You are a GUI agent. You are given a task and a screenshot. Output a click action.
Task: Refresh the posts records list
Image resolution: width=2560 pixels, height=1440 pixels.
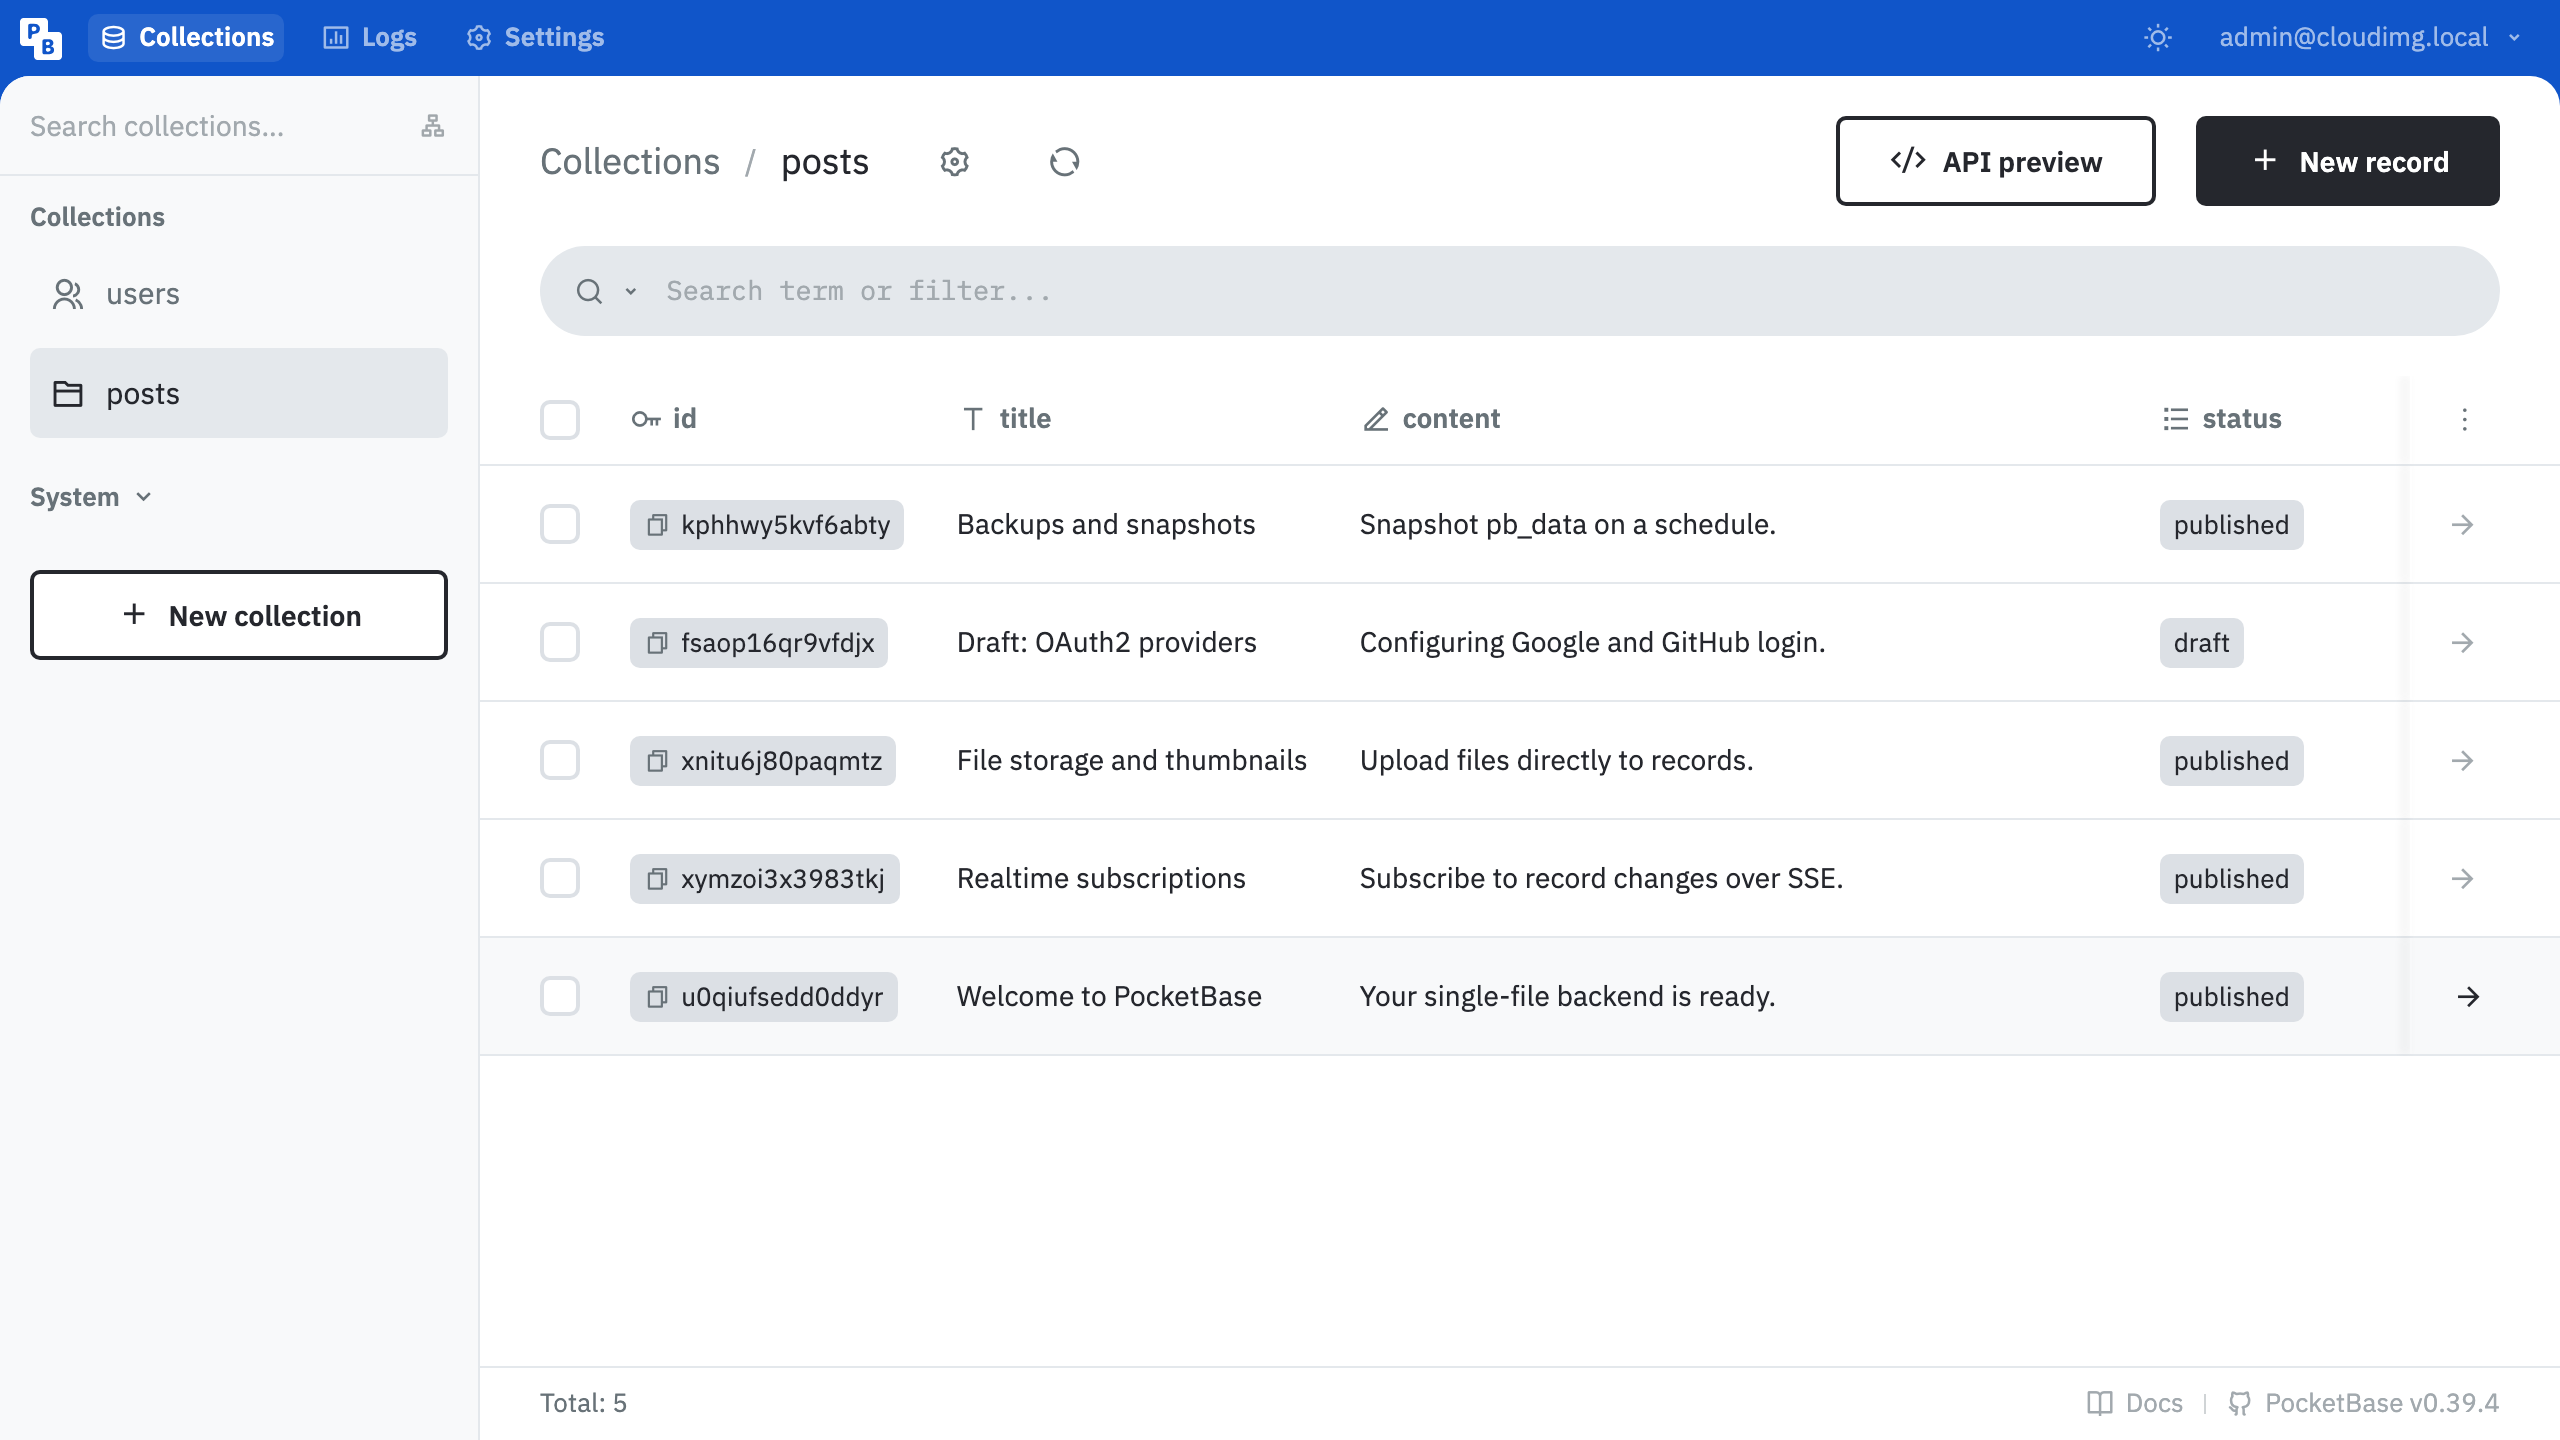click(x=1065, y=162)
